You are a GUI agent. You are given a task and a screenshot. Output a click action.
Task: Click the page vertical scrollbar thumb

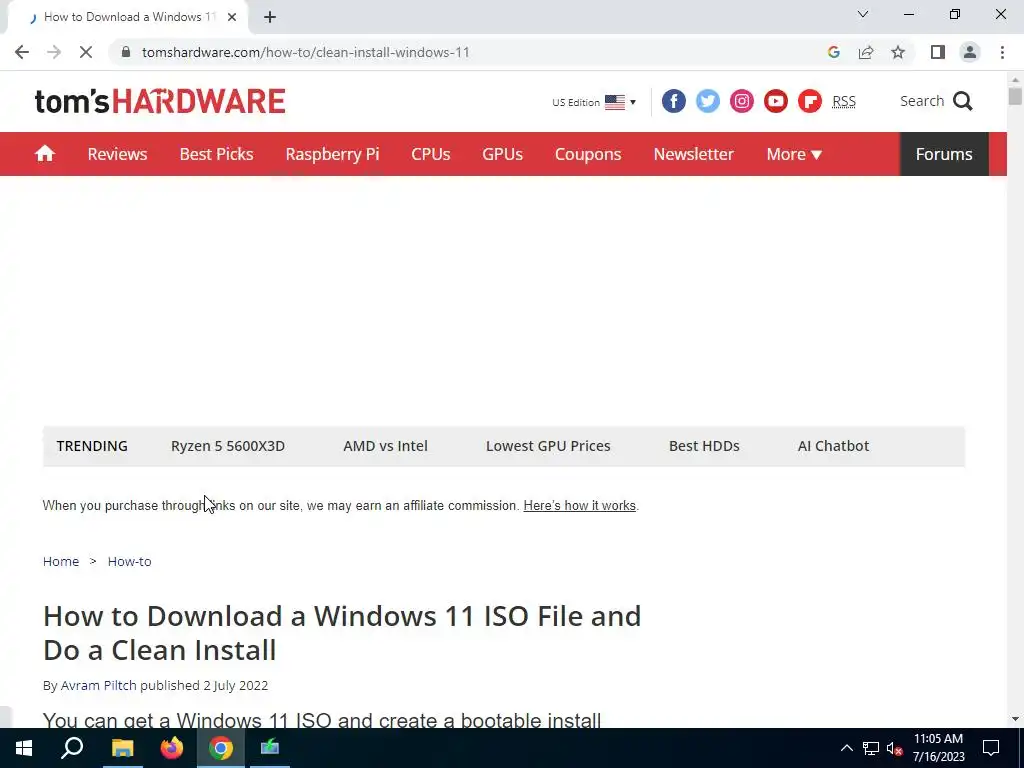pyautogui.click(x=1015, y=96)
